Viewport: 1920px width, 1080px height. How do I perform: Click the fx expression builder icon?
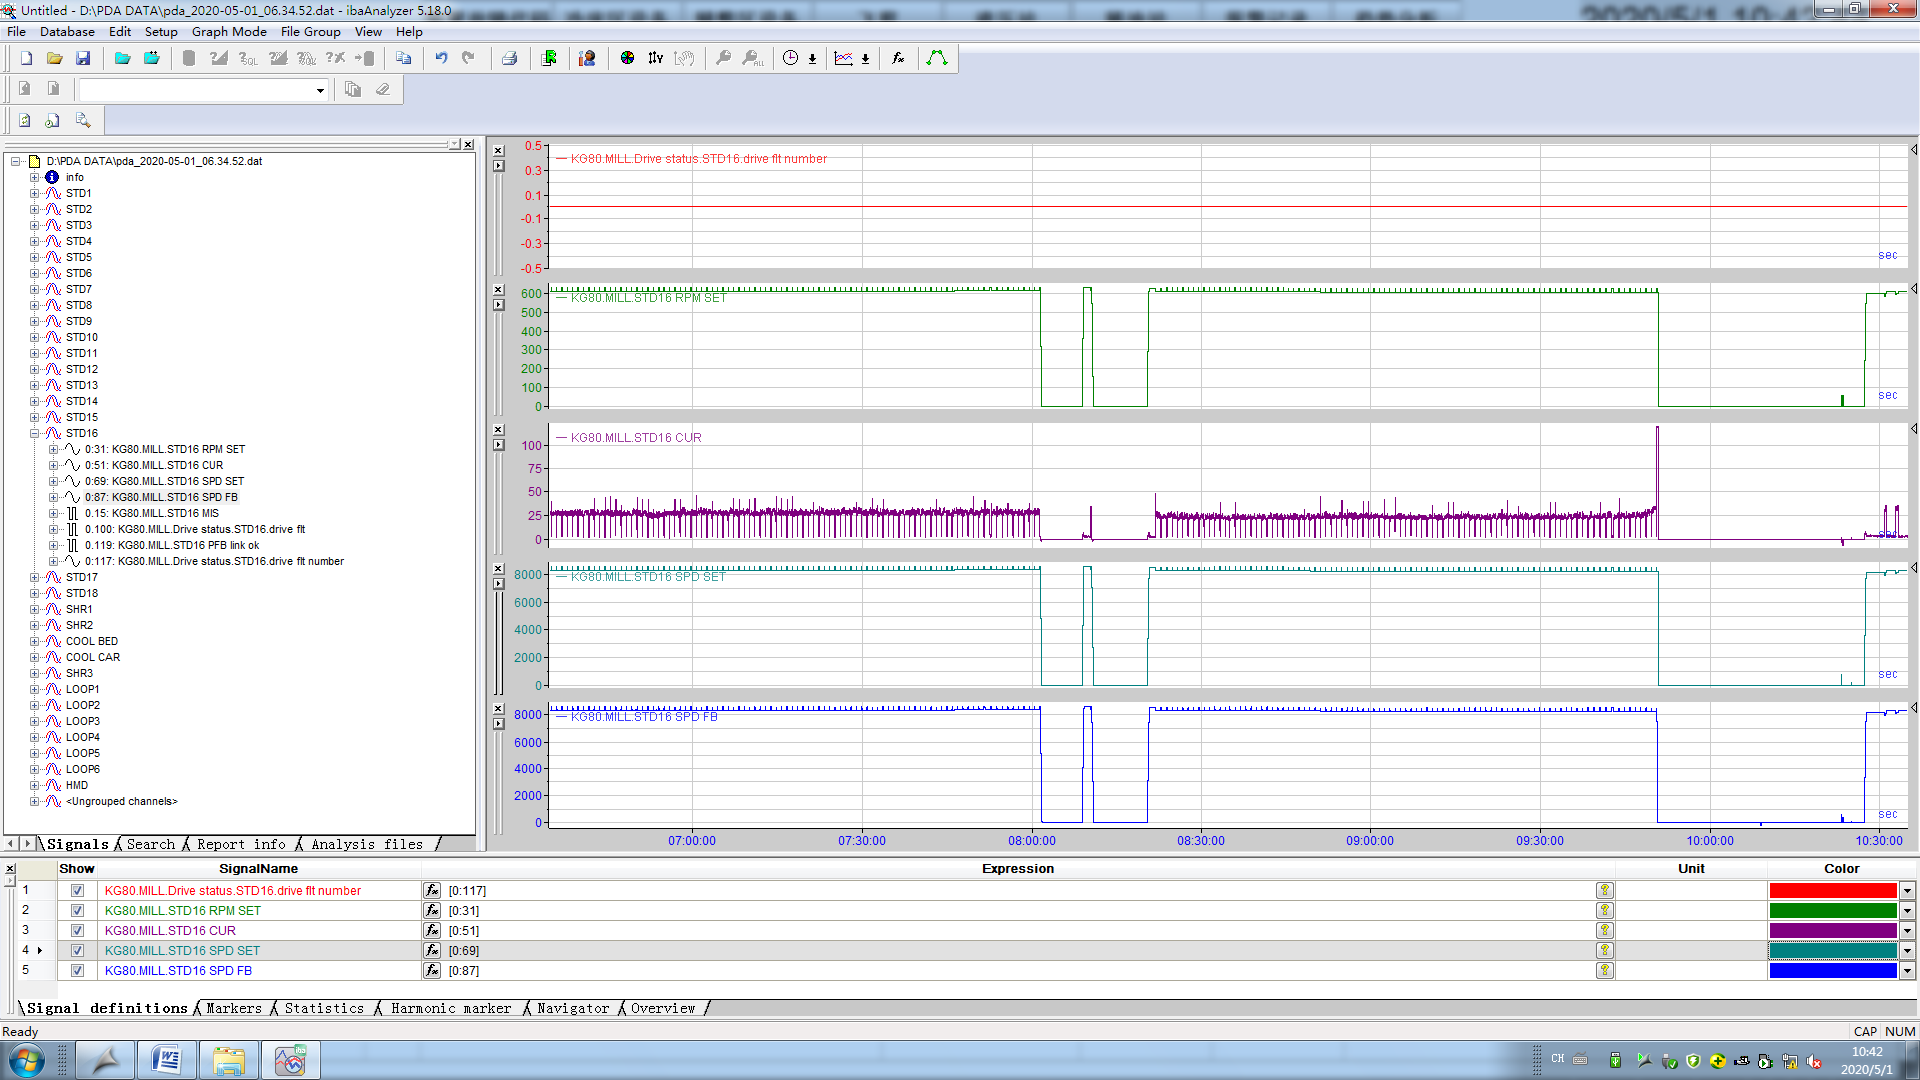click(898, 59)
